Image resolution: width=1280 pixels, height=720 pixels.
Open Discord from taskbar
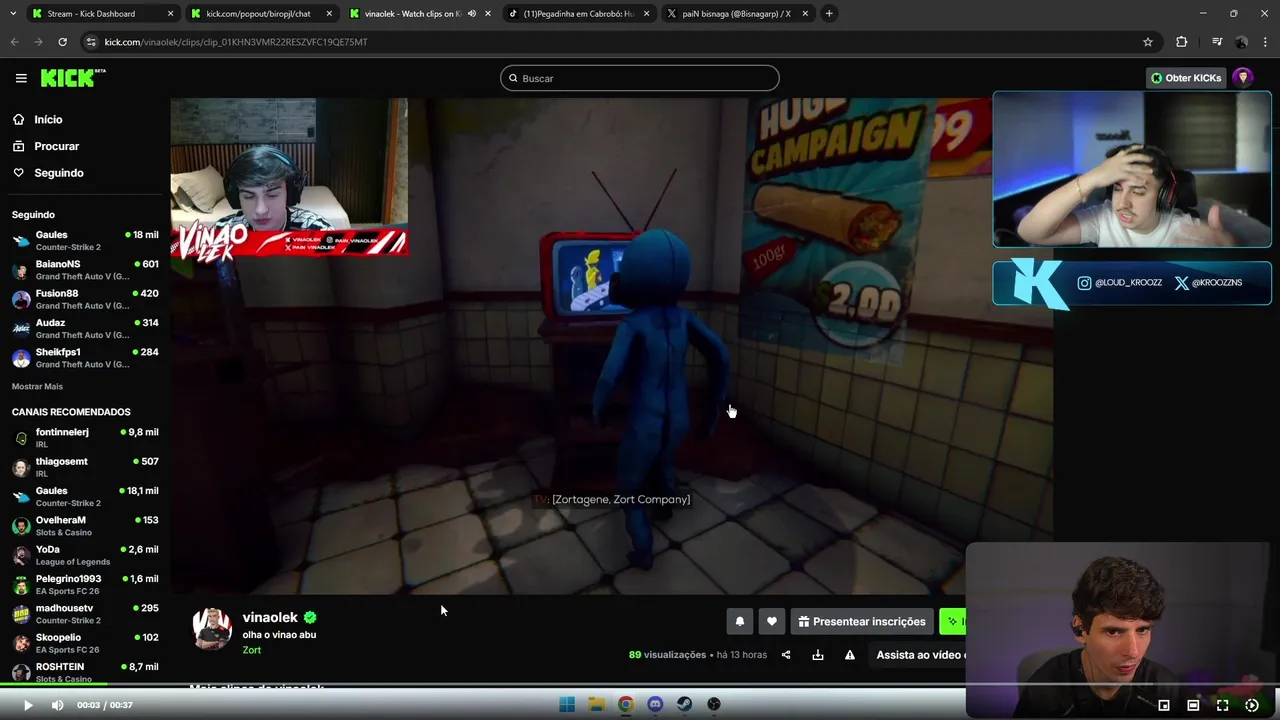[x=655, y=705]
